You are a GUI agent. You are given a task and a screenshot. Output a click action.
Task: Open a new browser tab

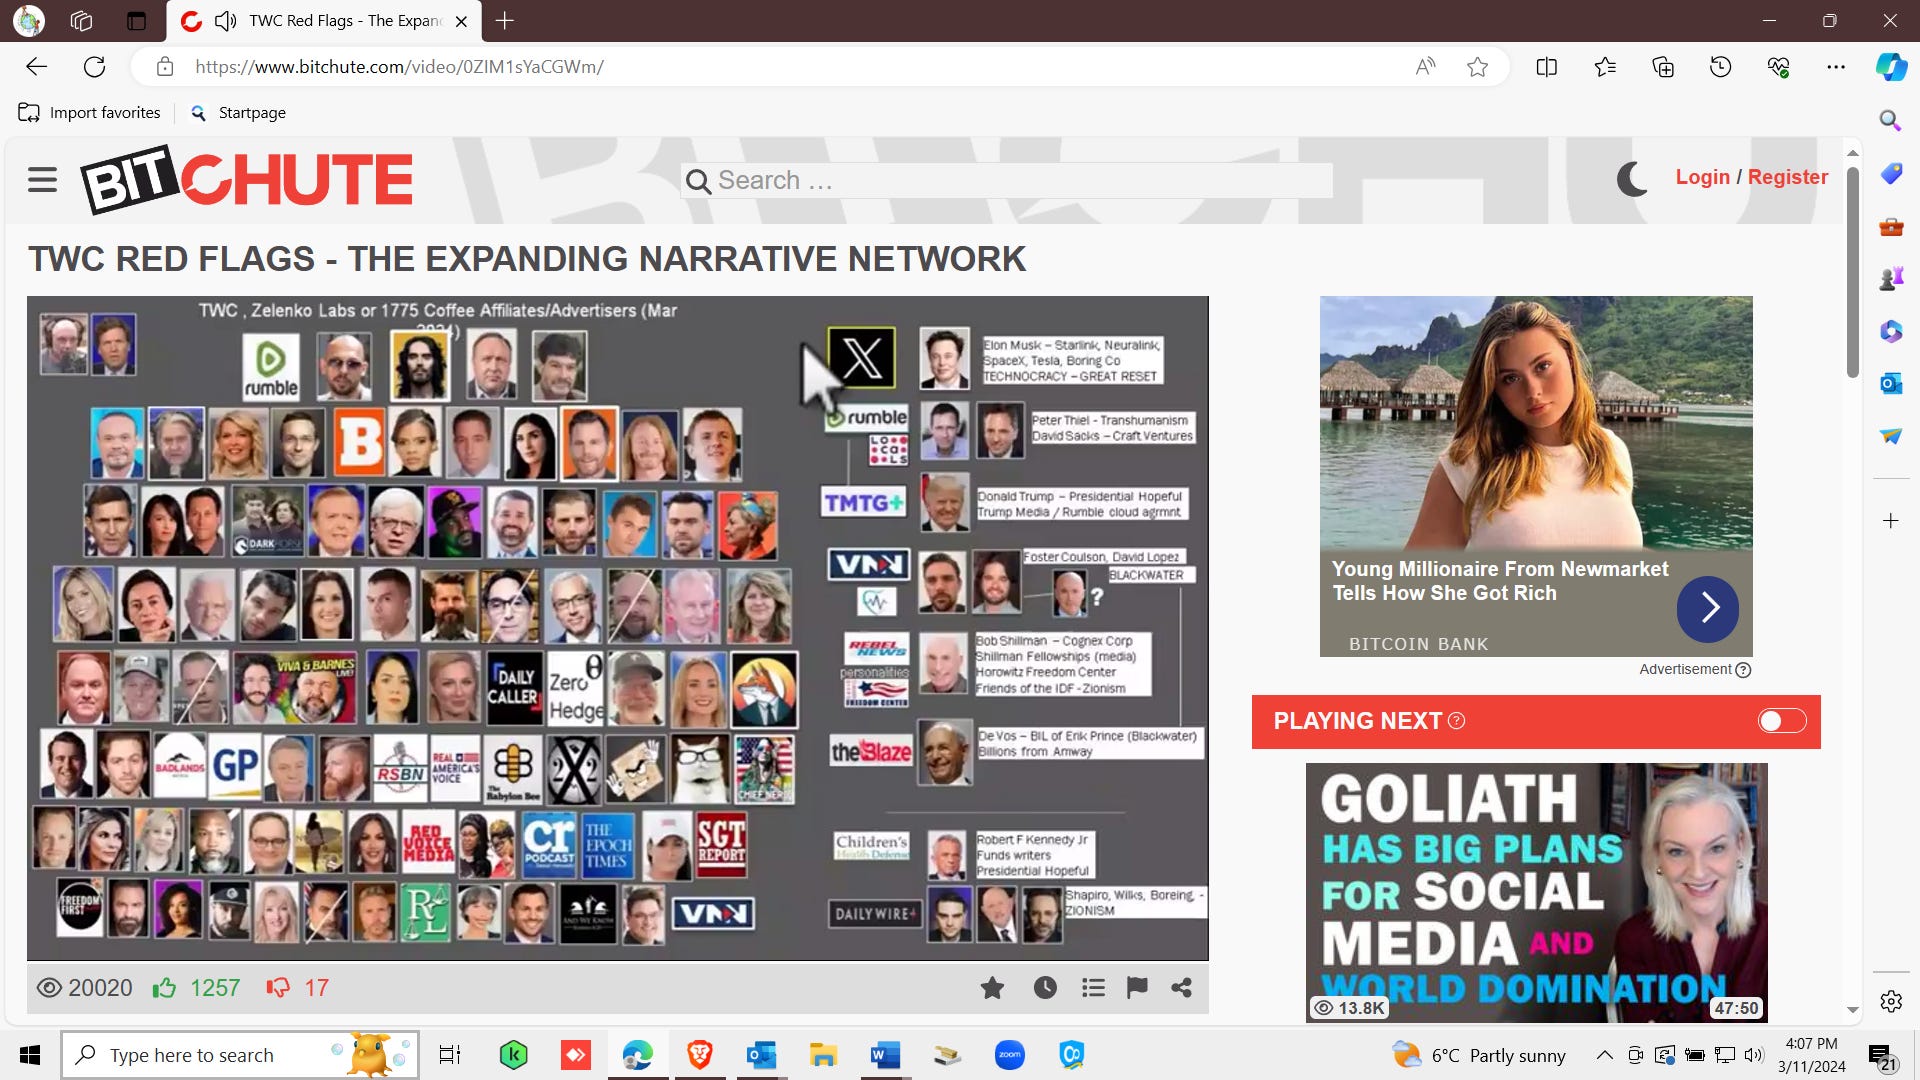[505, 21]
